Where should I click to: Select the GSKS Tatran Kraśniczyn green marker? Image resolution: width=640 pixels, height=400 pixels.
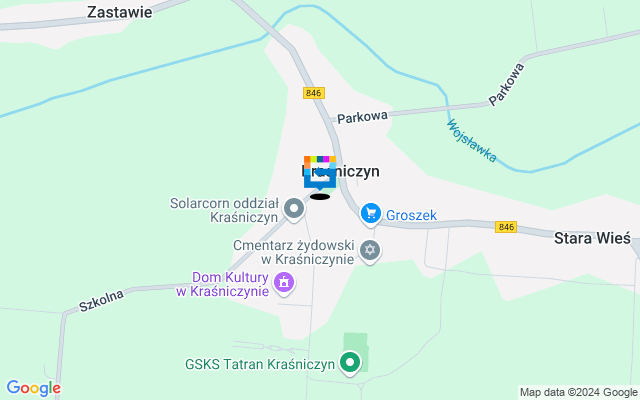350,363
